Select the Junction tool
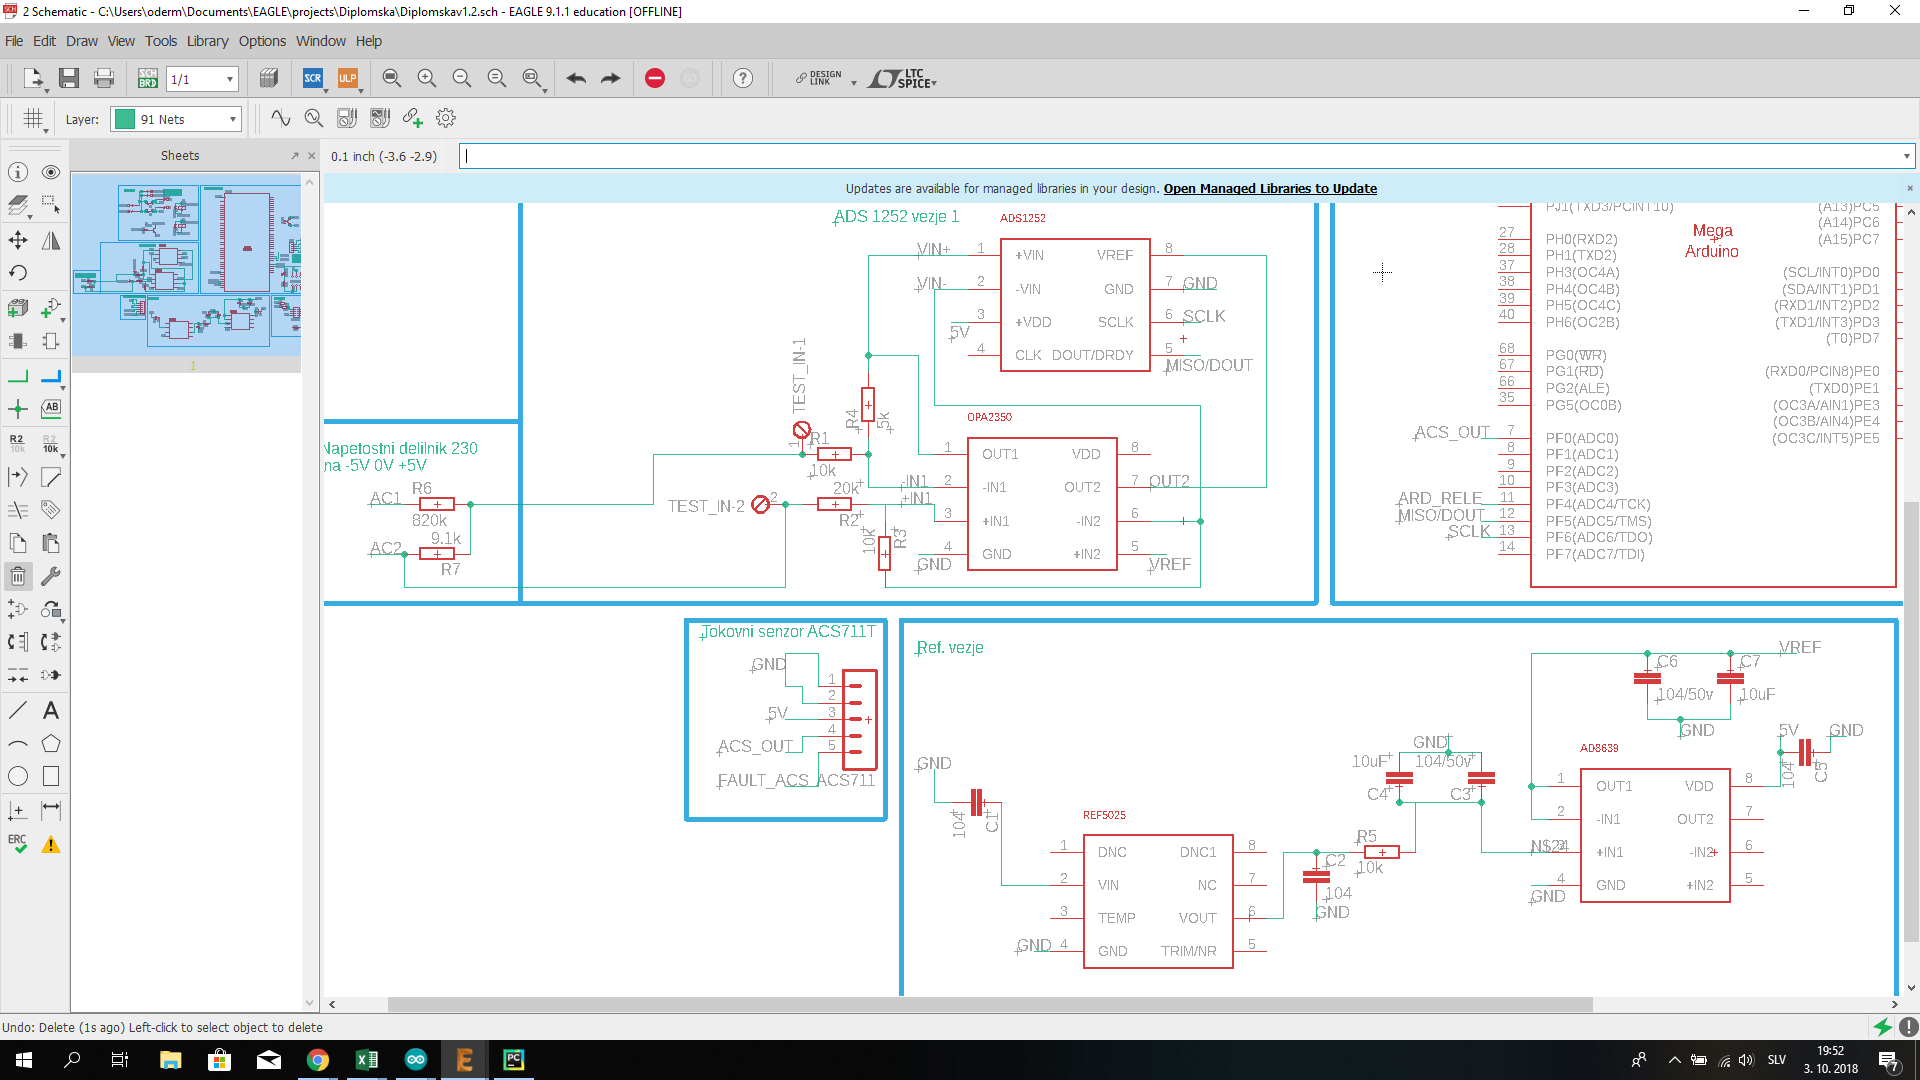This screenshot has width=1920, height=1080. pos(18,409)
